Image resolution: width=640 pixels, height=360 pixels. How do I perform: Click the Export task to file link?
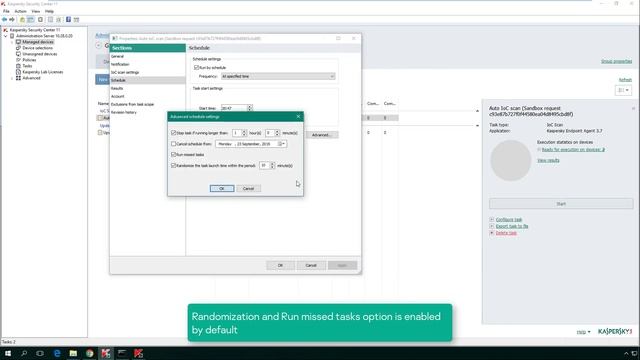click(x=512, y=226)
